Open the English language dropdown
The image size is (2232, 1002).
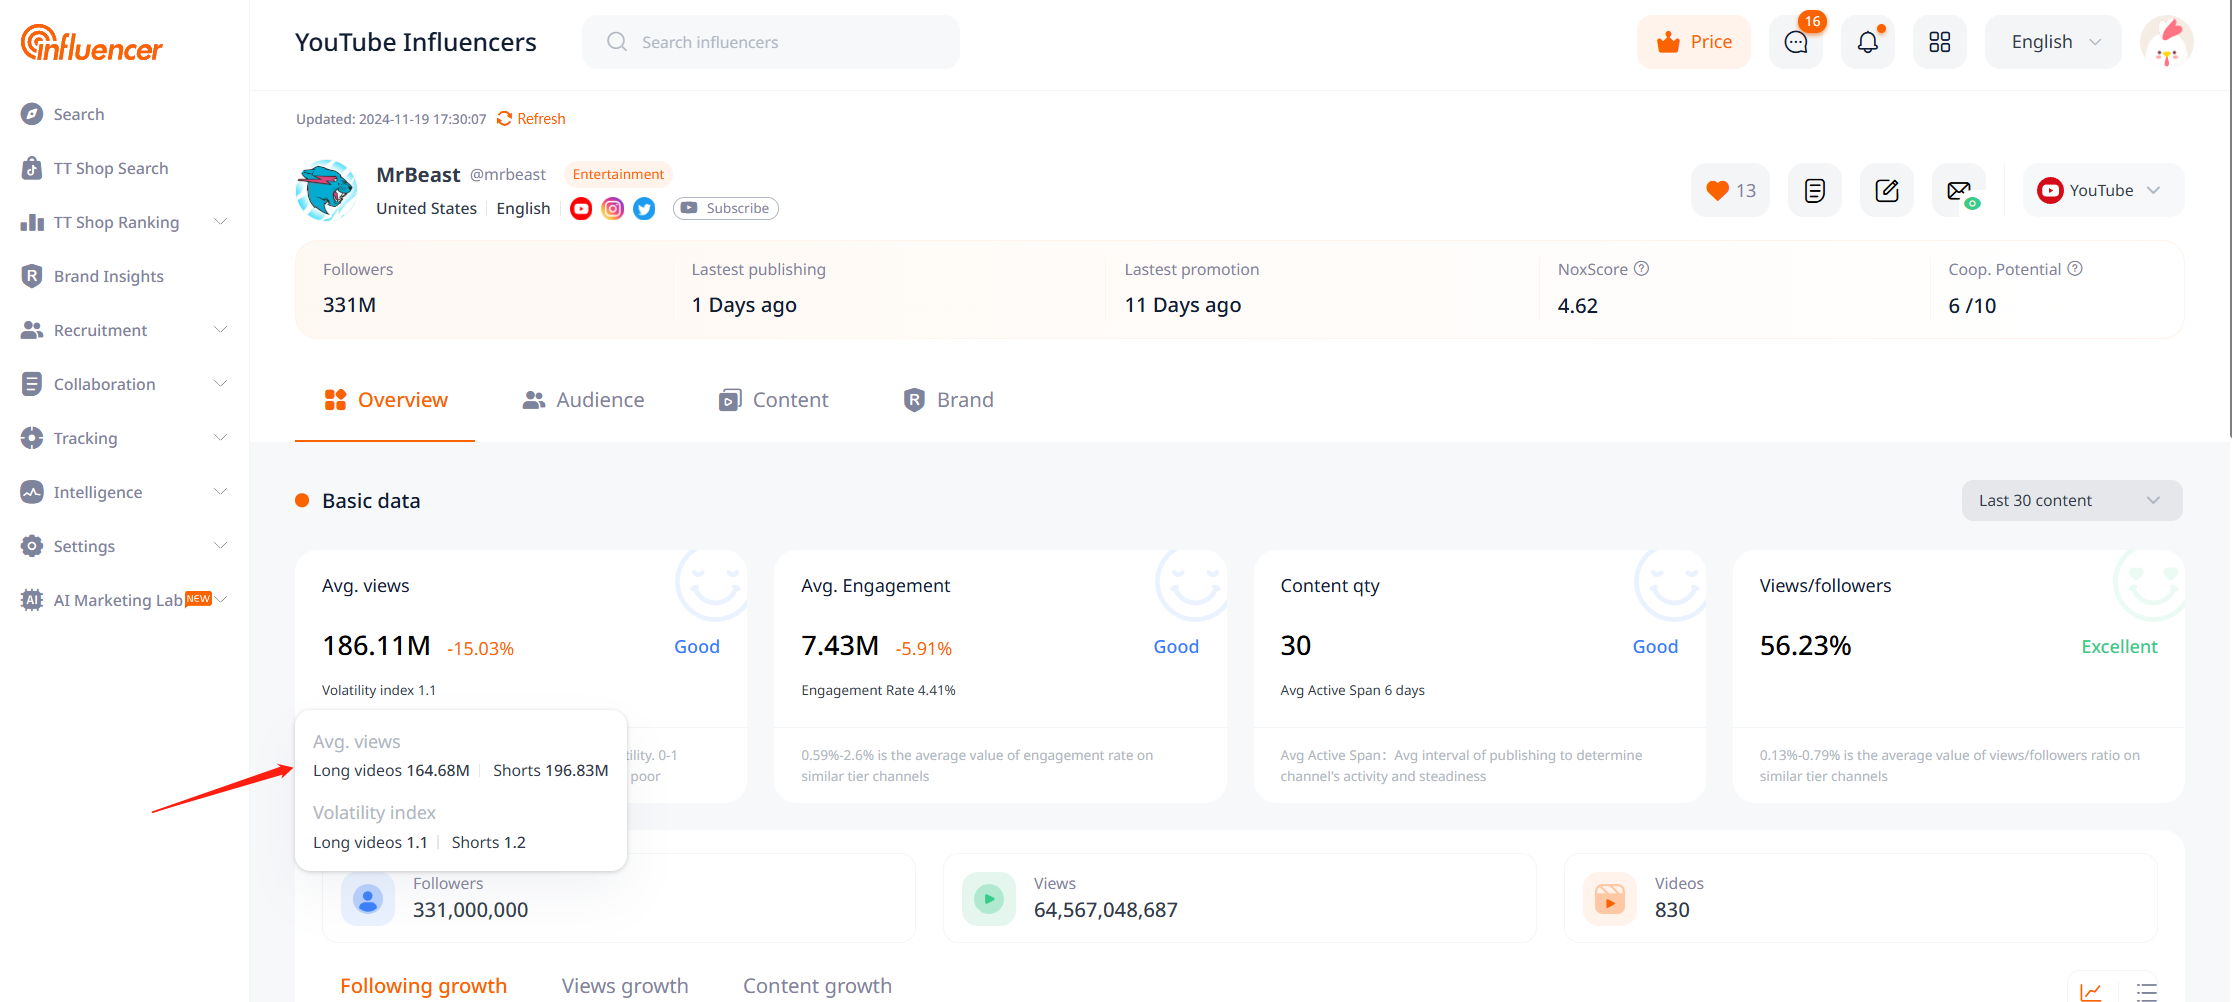tap(2053, 42)
